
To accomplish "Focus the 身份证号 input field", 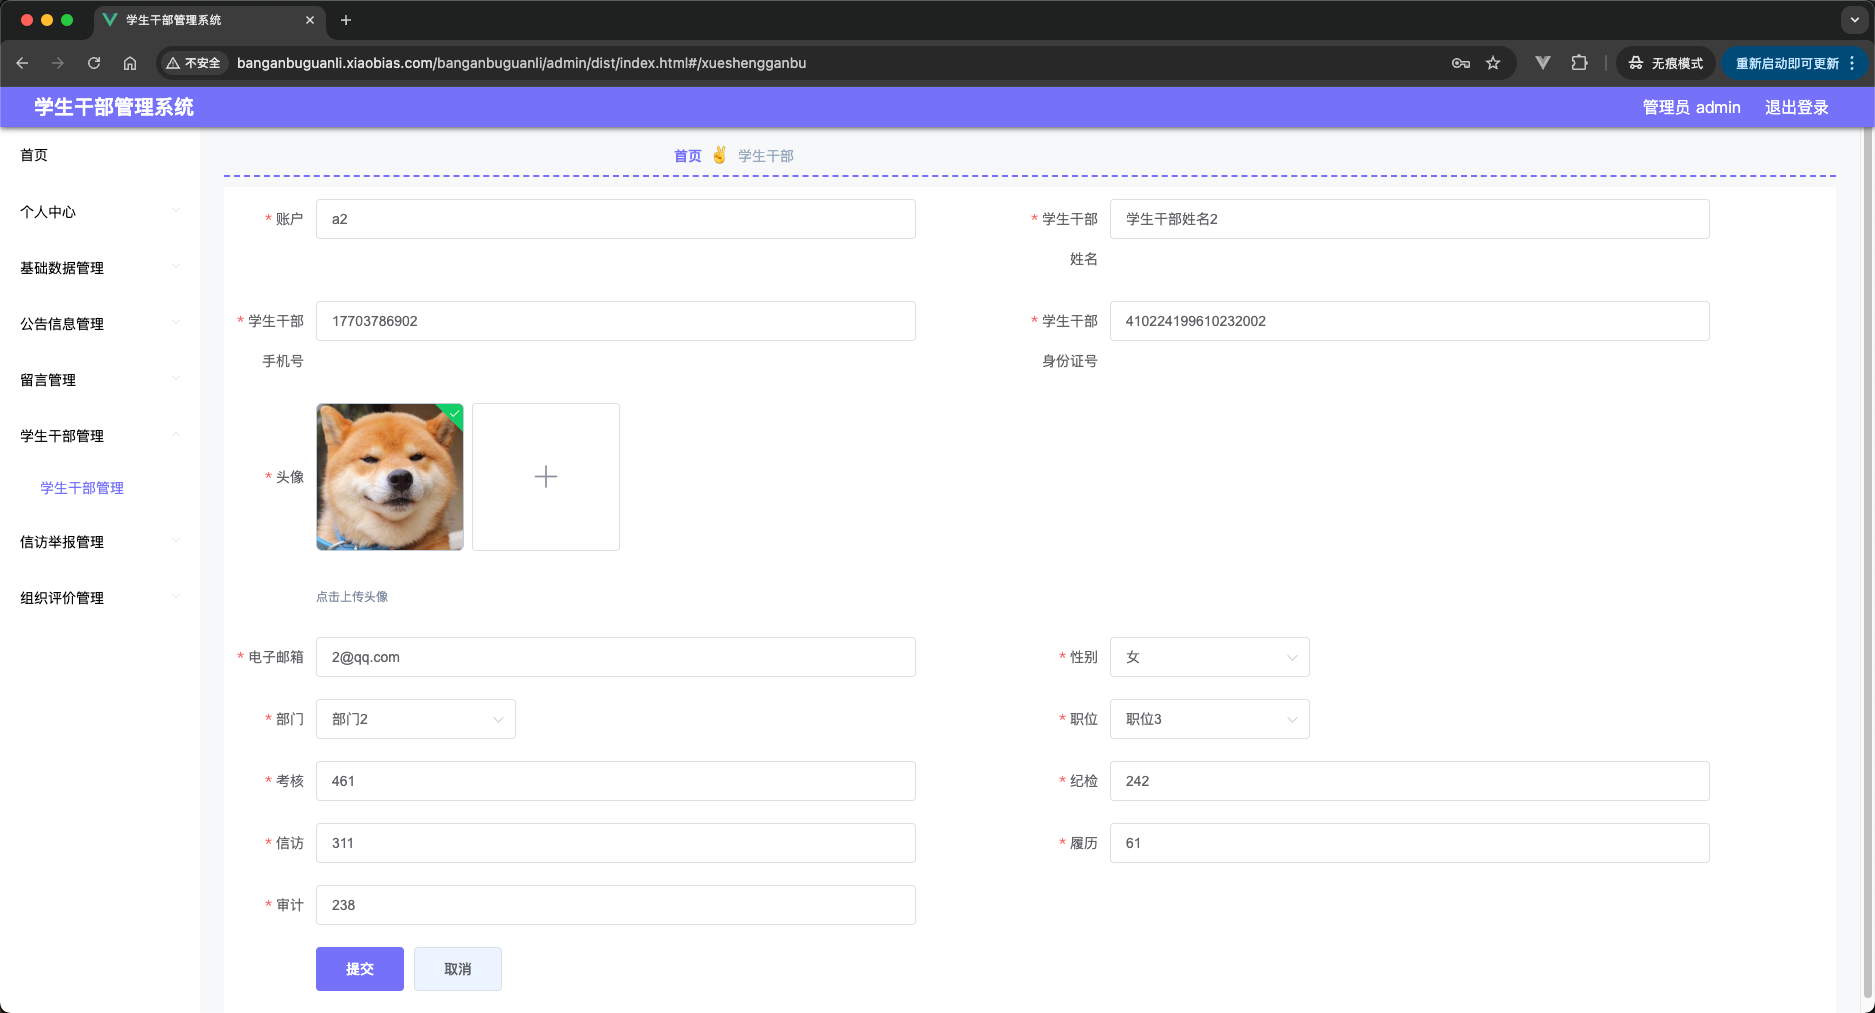I will pos(1410,321).
